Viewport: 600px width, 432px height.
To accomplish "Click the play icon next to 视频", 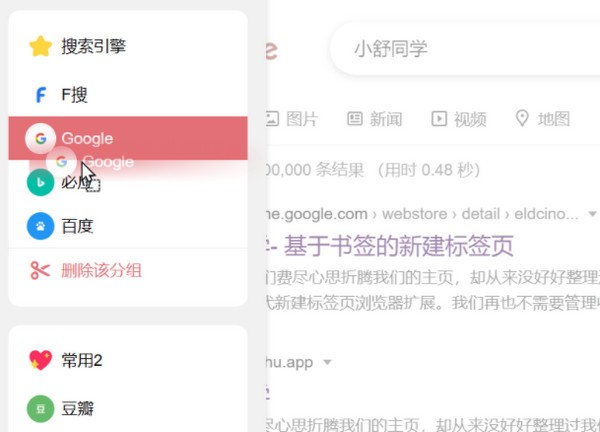I will [439, 119].
